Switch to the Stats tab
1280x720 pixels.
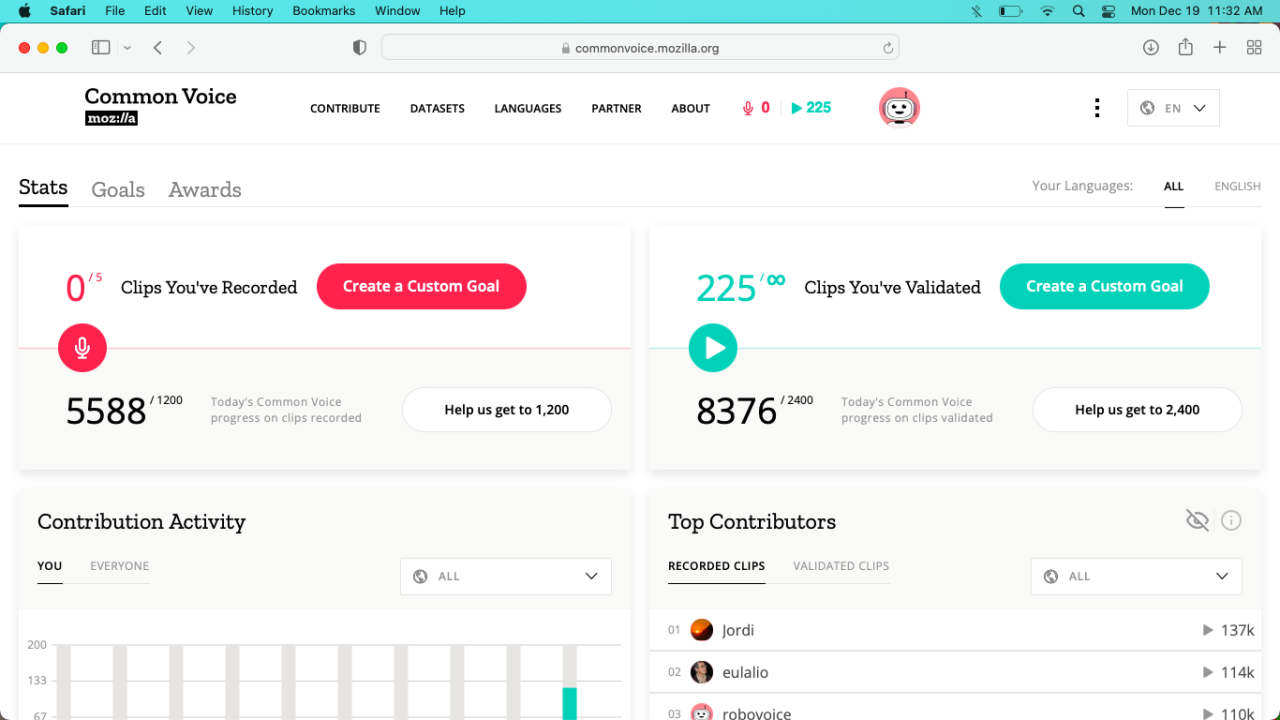coord(43,188)
